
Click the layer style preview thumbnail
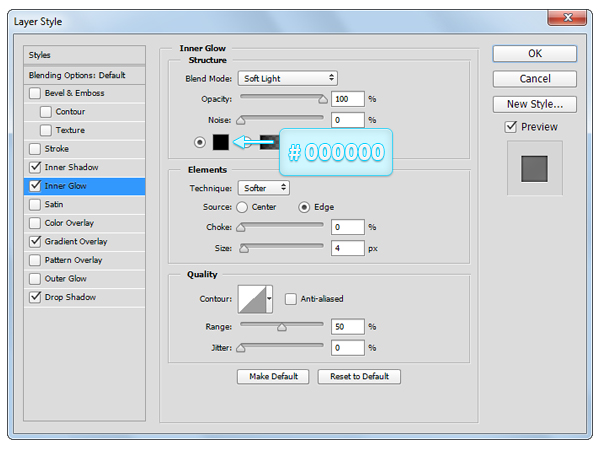tap(535, 167)
